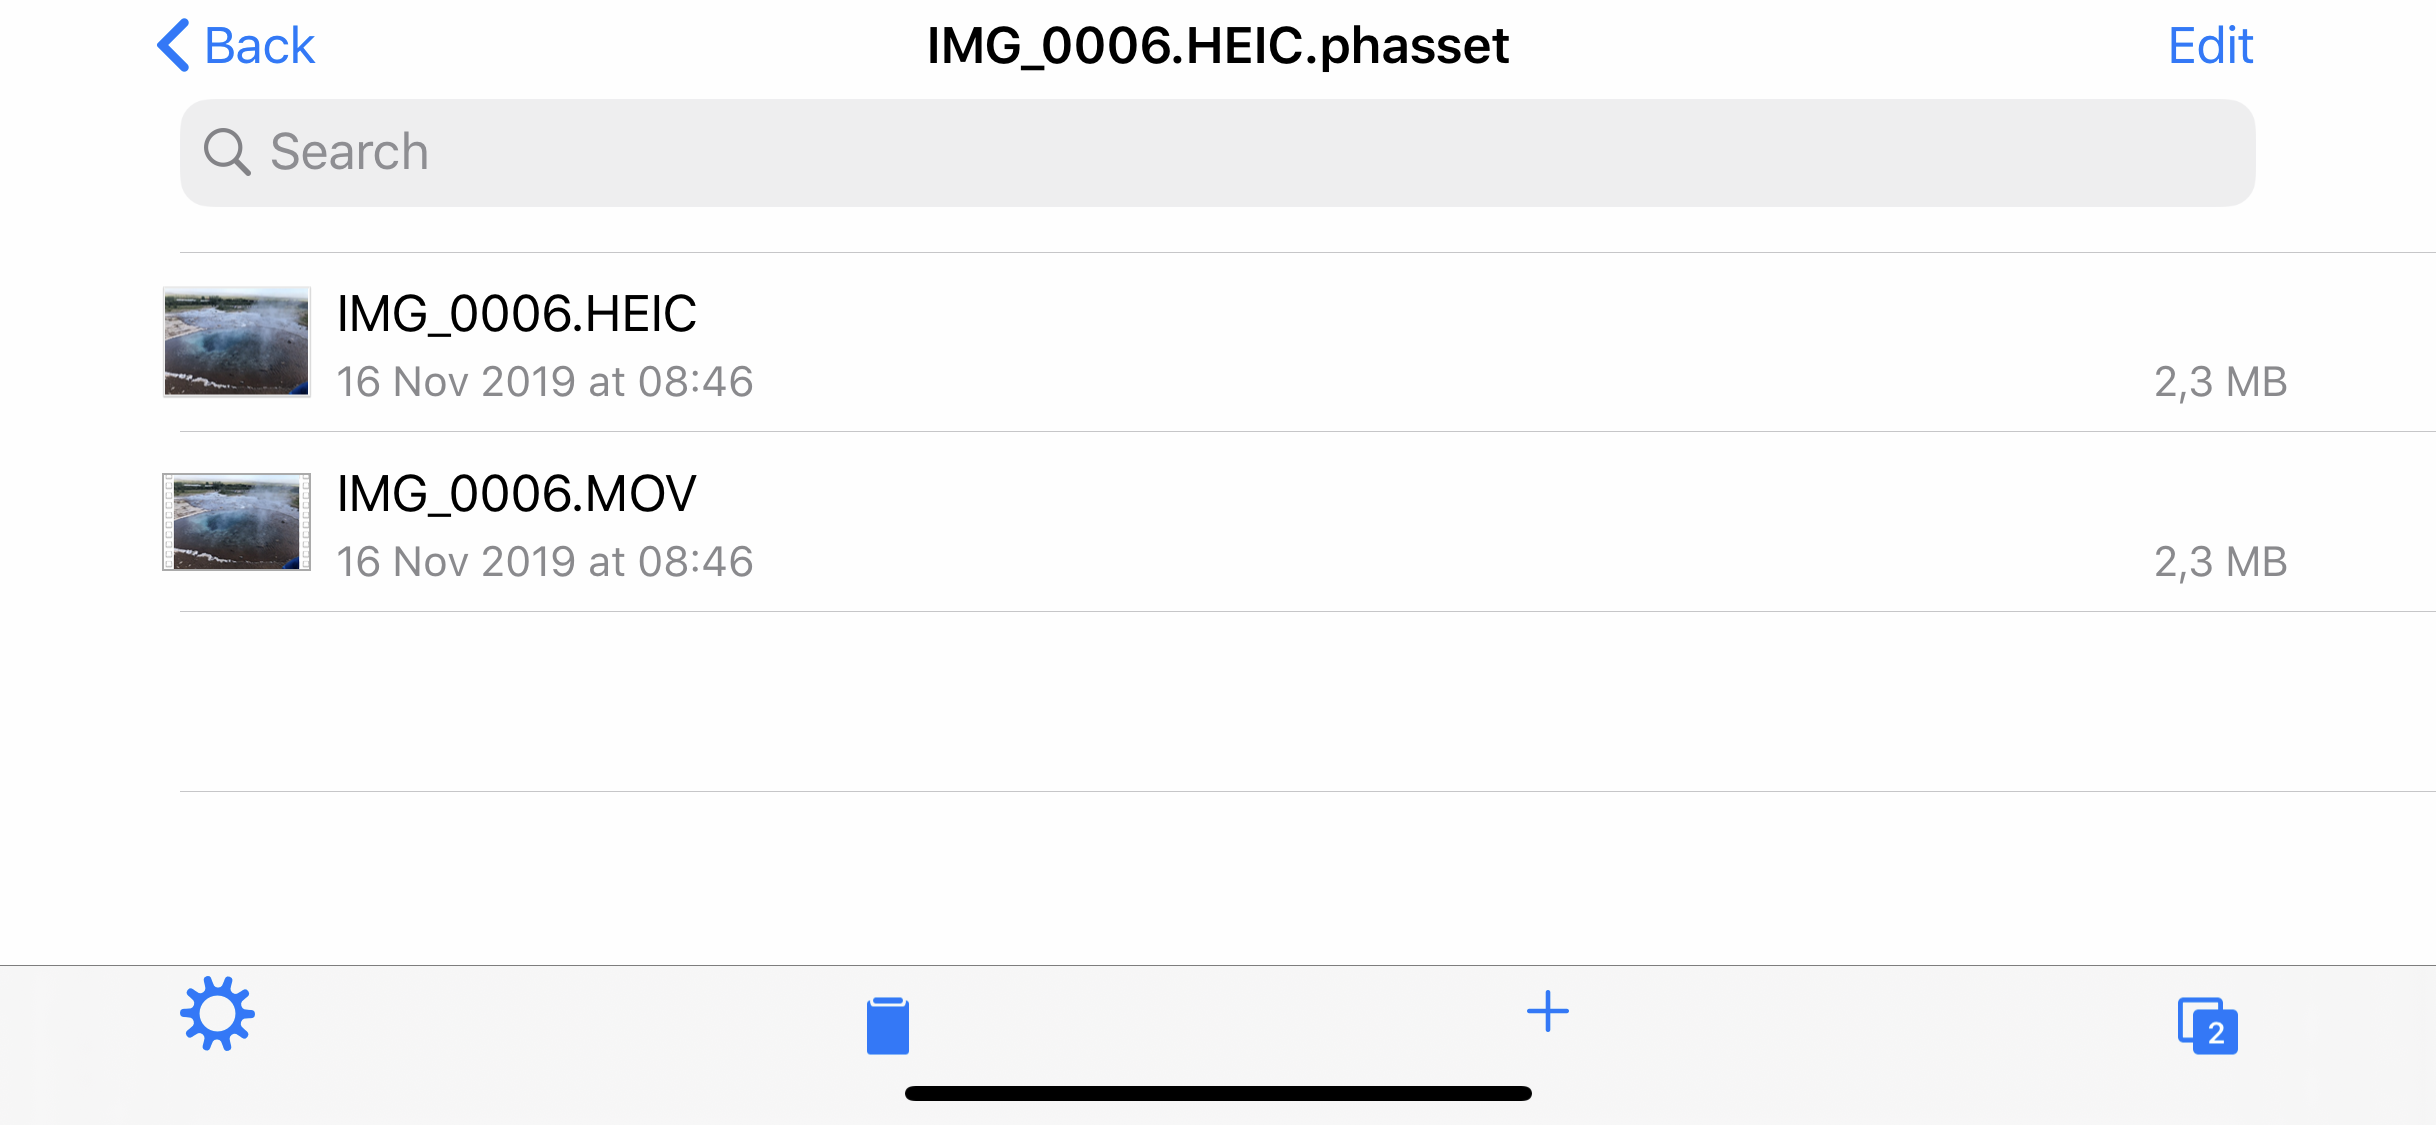The width and height of the screenshot is (2436, 1125).
Task: Click the 2,3 MB size of MOV file
Action: [x=2221, y=562]
